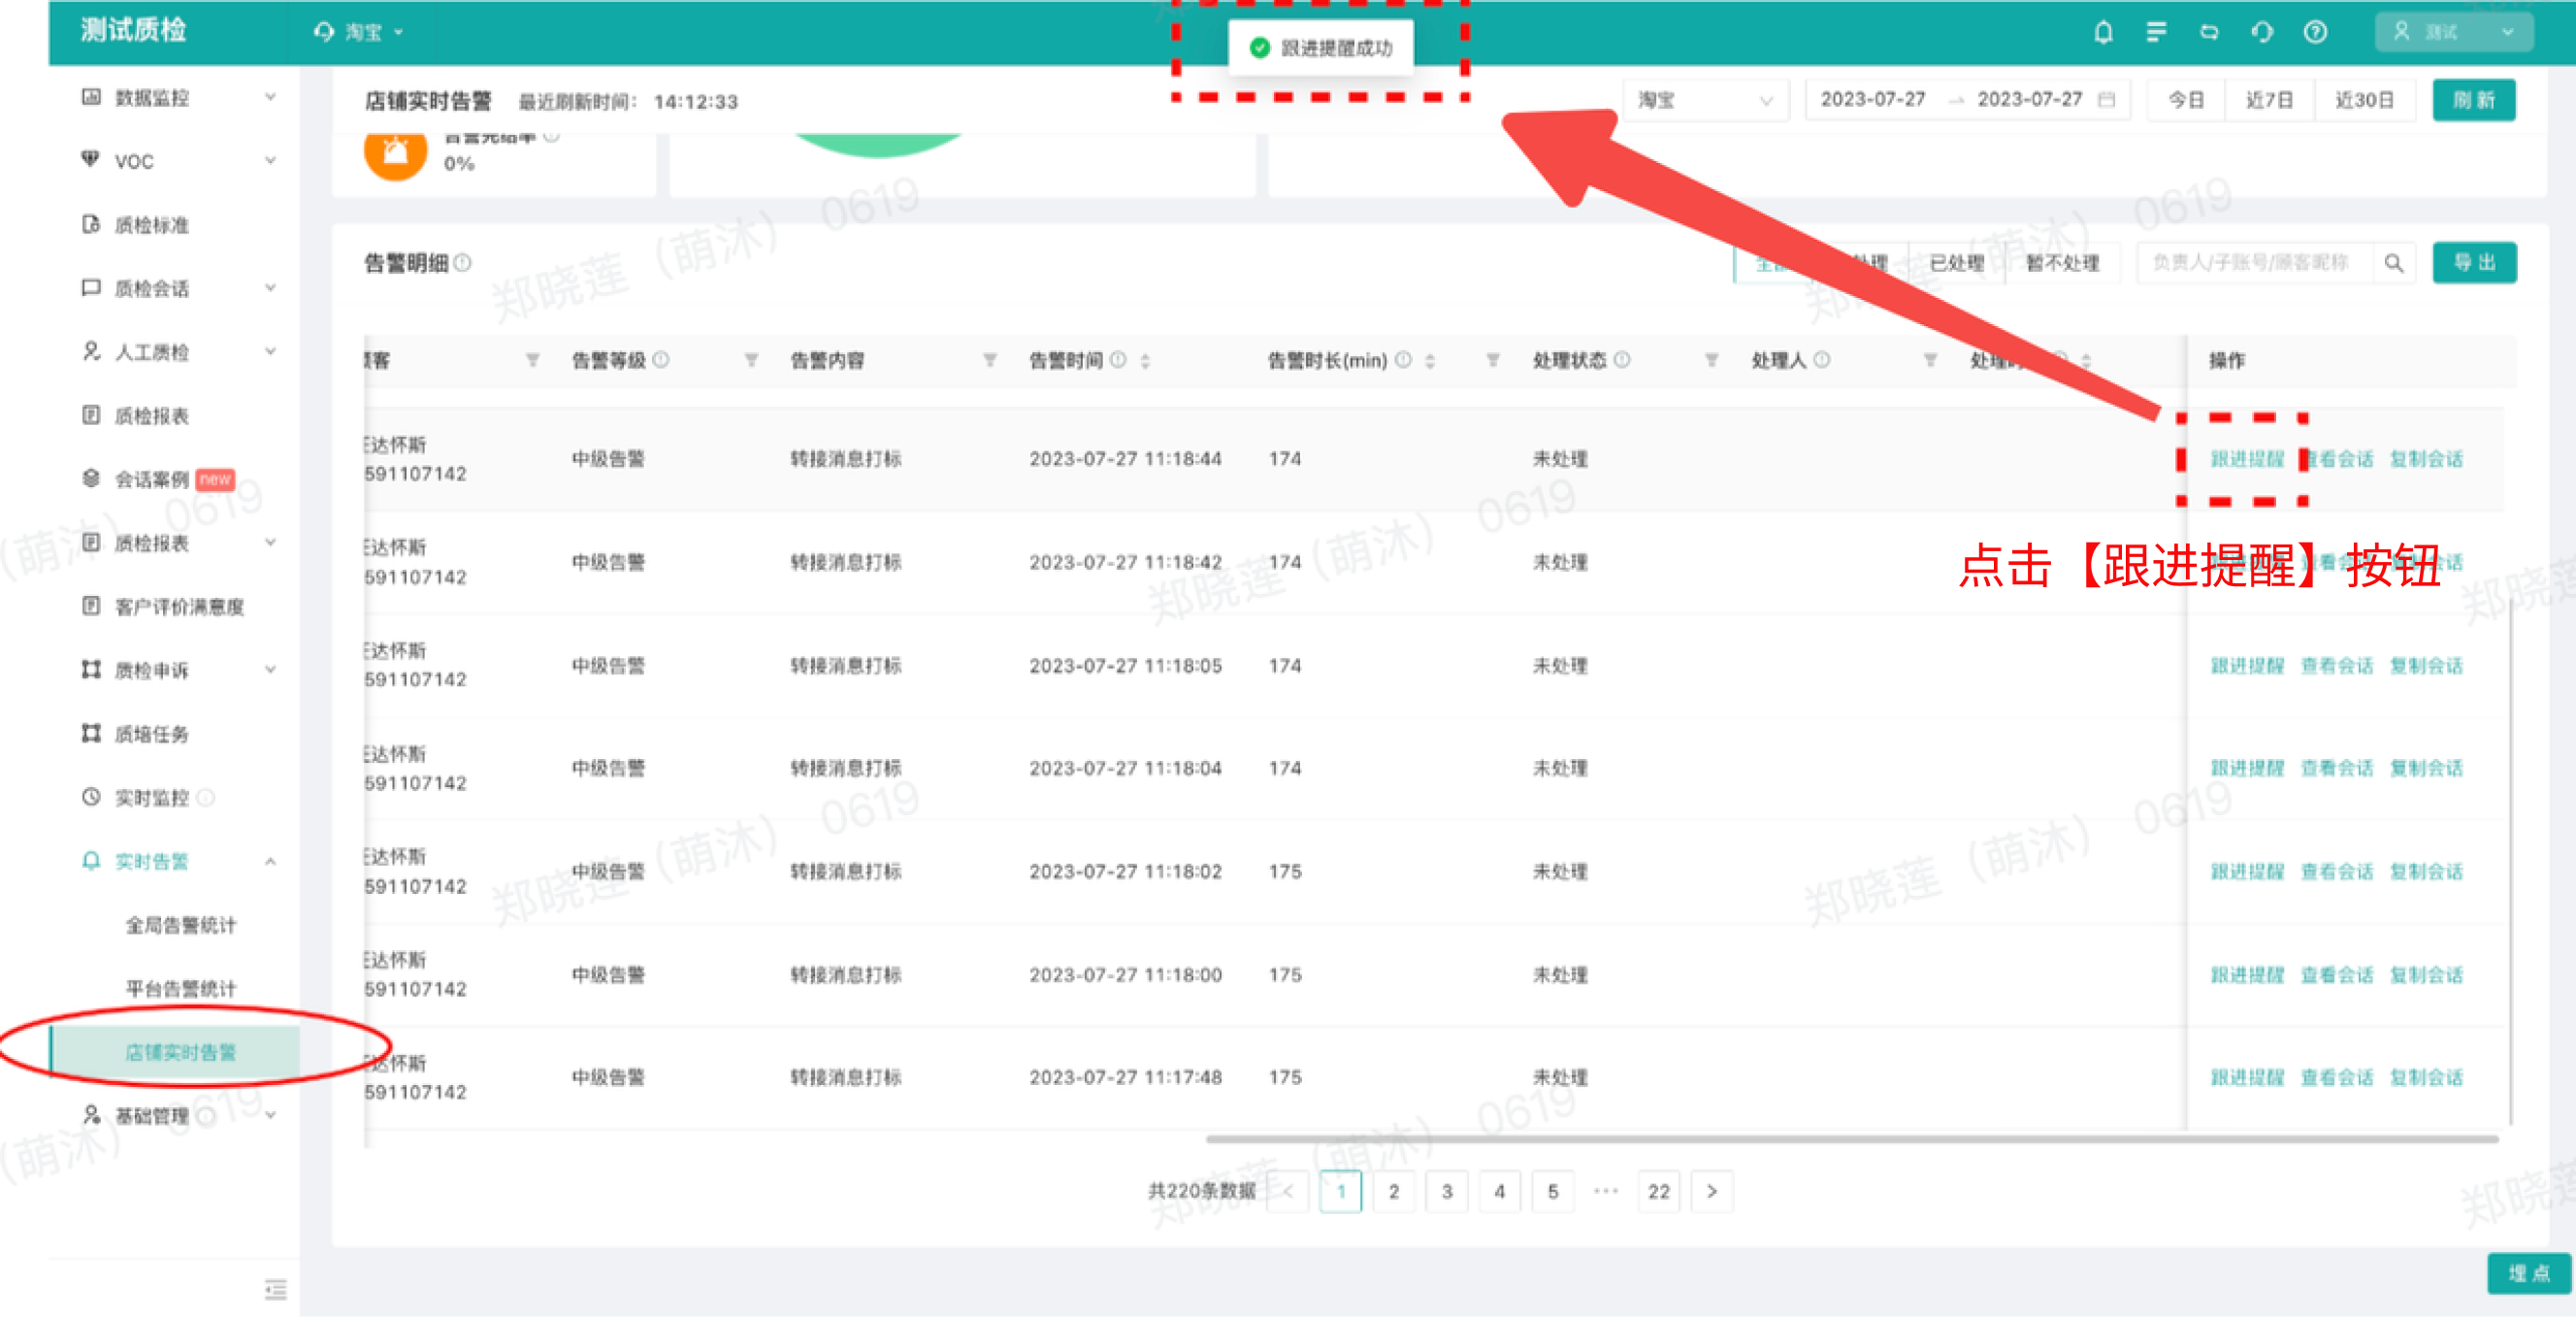
Task: Go to page 22 of results
Action: coord(1658,1192)
